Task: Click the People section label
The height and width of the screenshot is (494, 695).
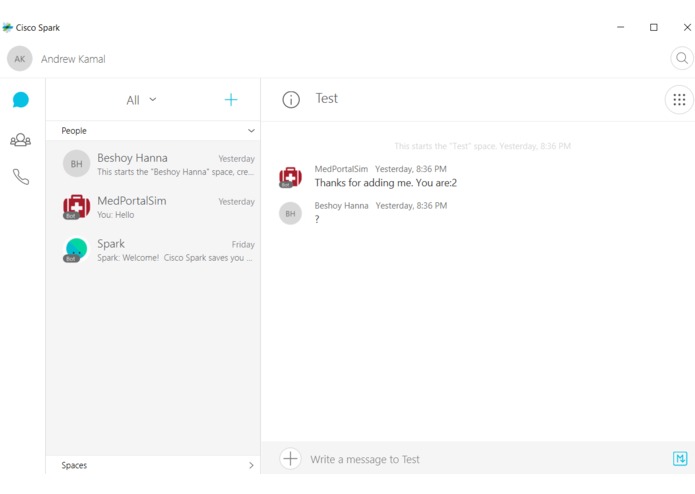Action: (74, 131)
